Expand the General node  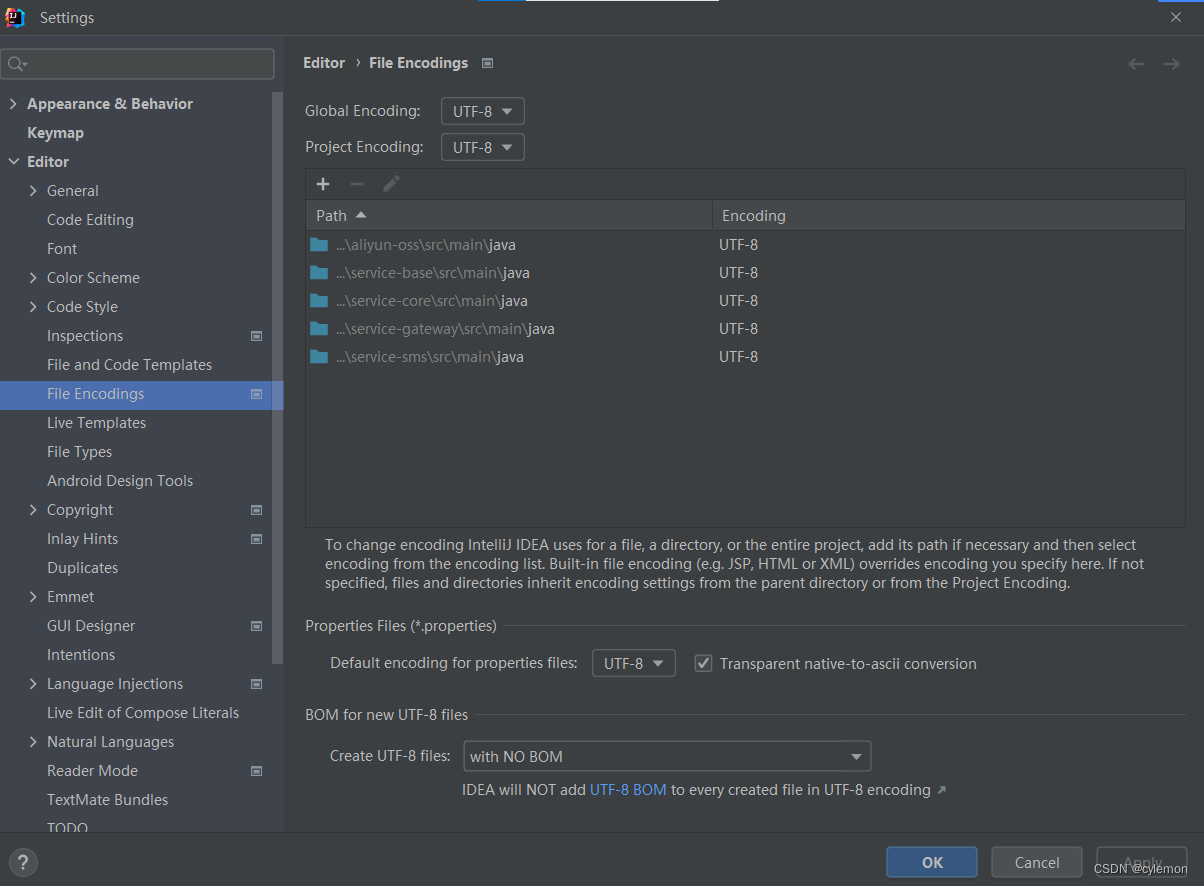tap(33, 191)
